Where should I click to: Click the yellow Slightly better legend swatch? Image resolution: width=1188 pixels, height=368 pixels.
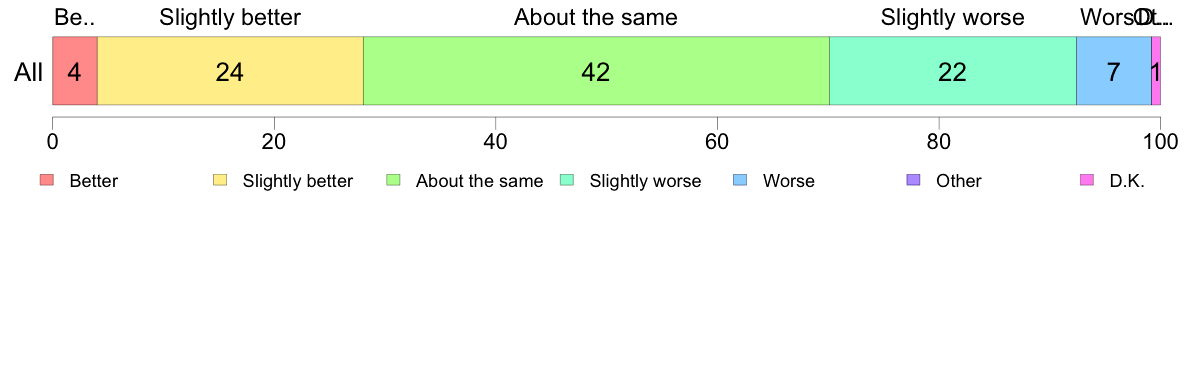click(220, 180)
